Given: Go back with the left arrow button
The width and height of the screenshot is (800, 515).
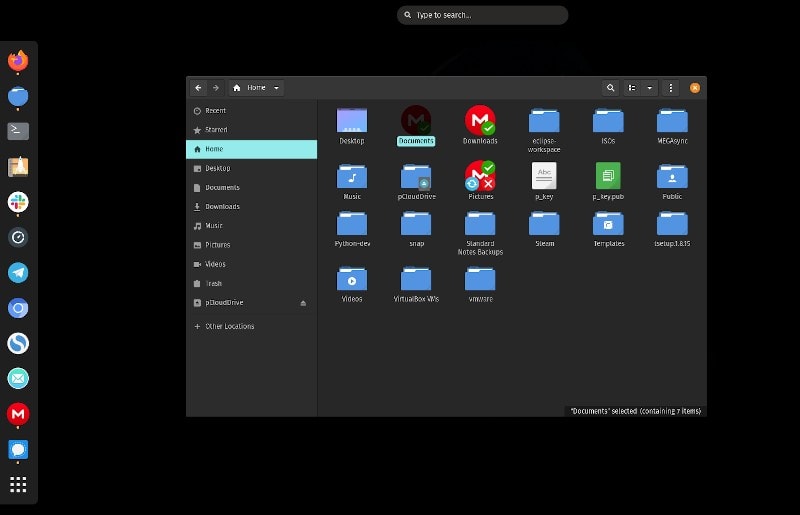Looking at the screenshot, I should pos(198,88).
